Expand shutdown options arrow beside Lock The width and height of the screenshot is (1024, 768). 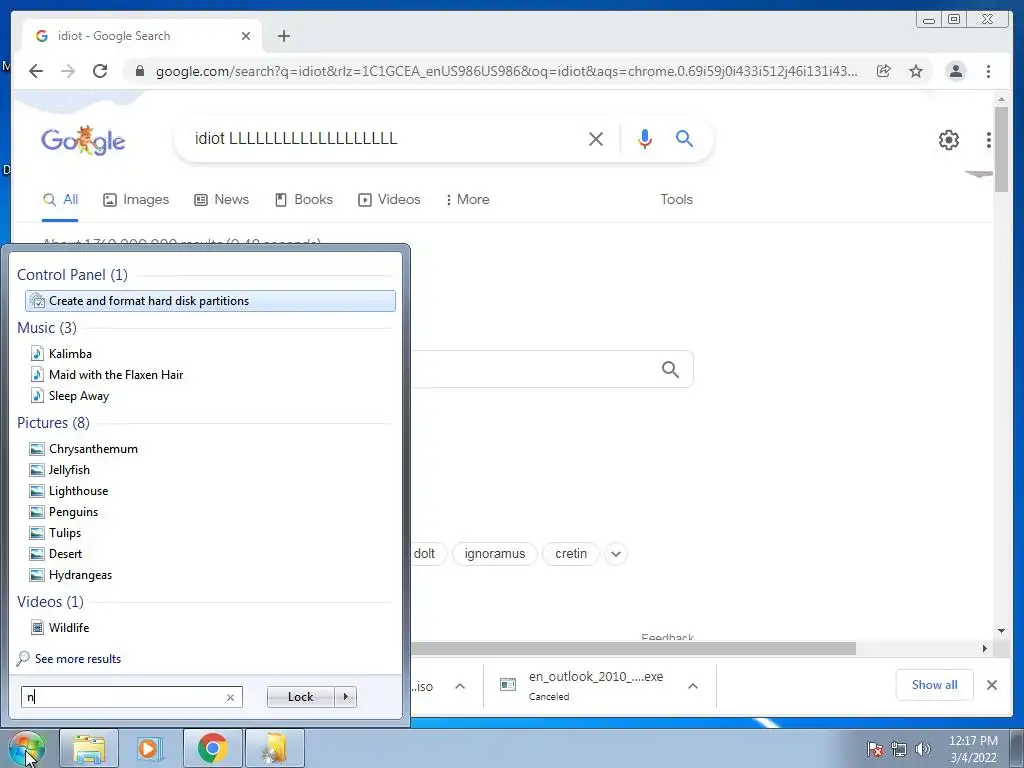coord(345,697)
